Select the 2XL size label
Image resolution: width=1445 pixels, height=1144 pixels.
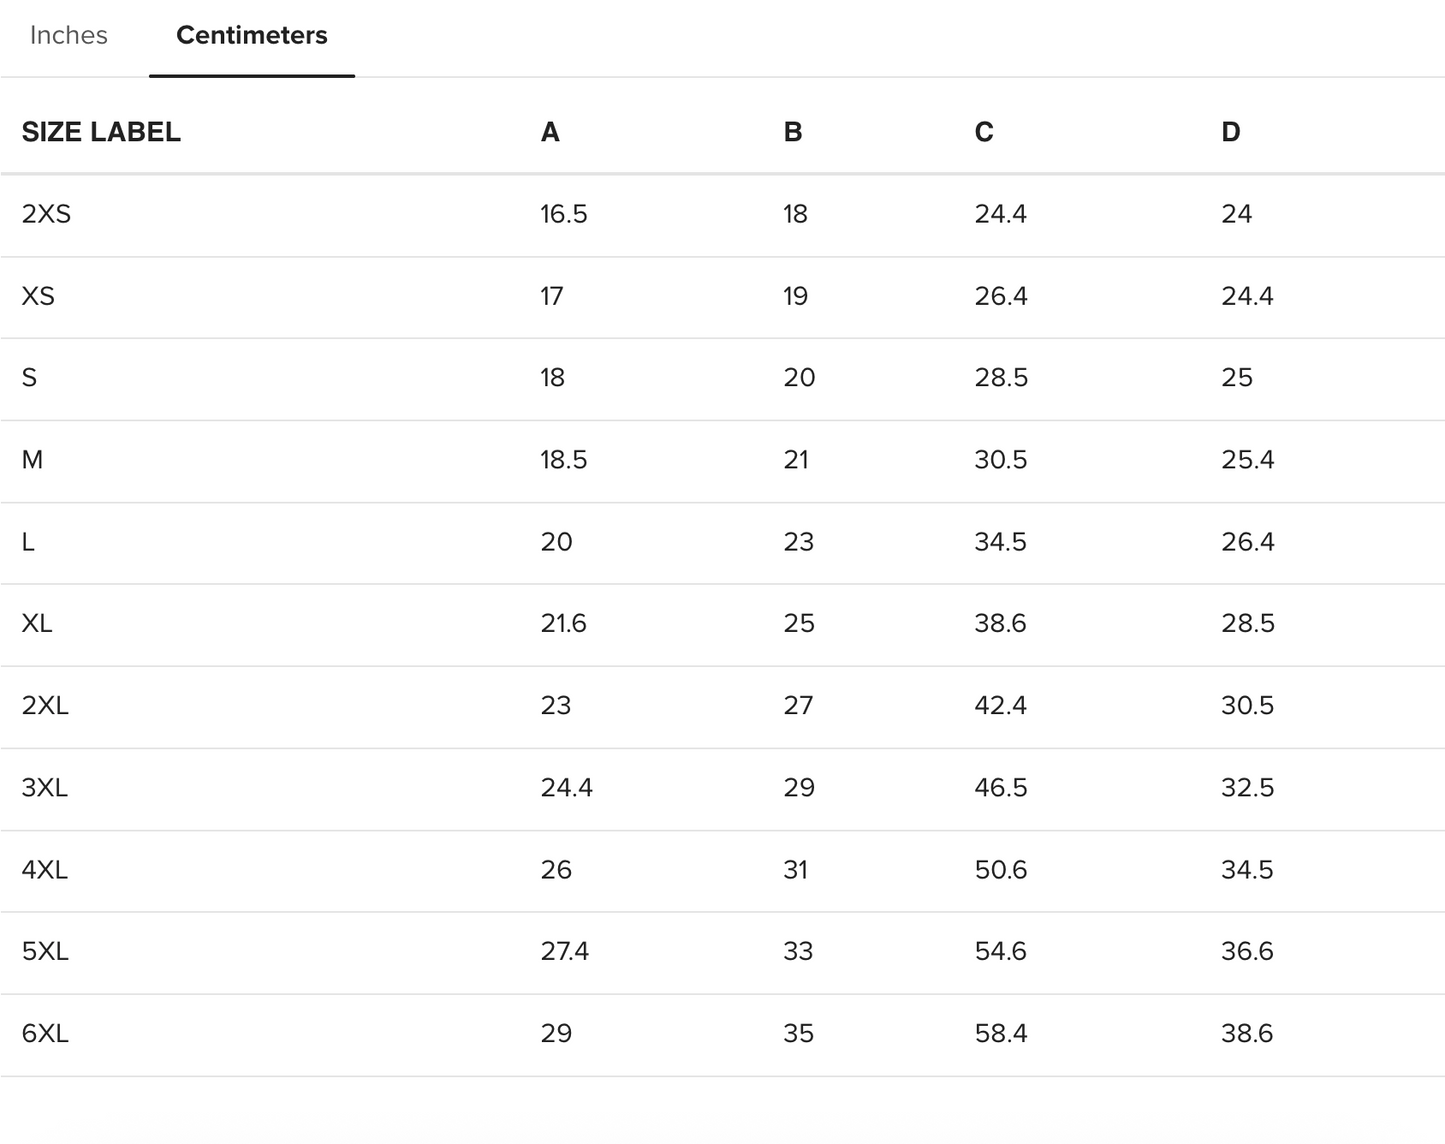point(45,706)
